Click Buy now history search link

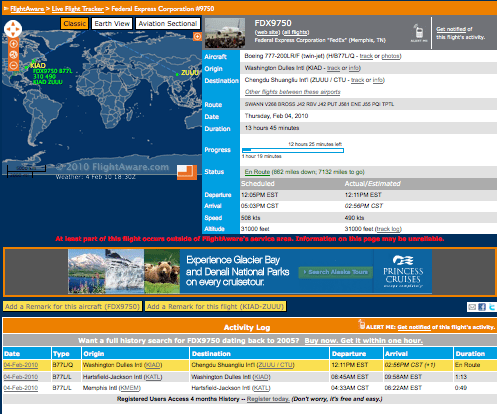(x=364, y=341)
